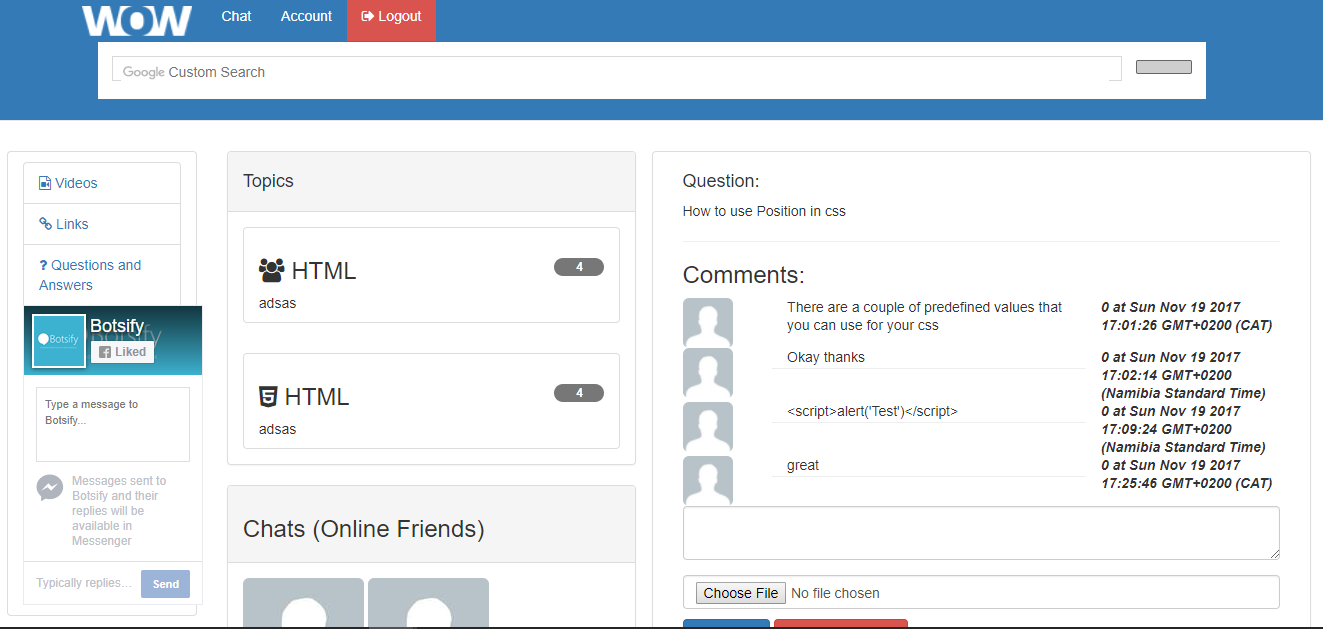Image resolution: width=1323 pixels, height=629 pixels.
Task: Click the gray search submit button
Action: click(x=1163, y=67)
